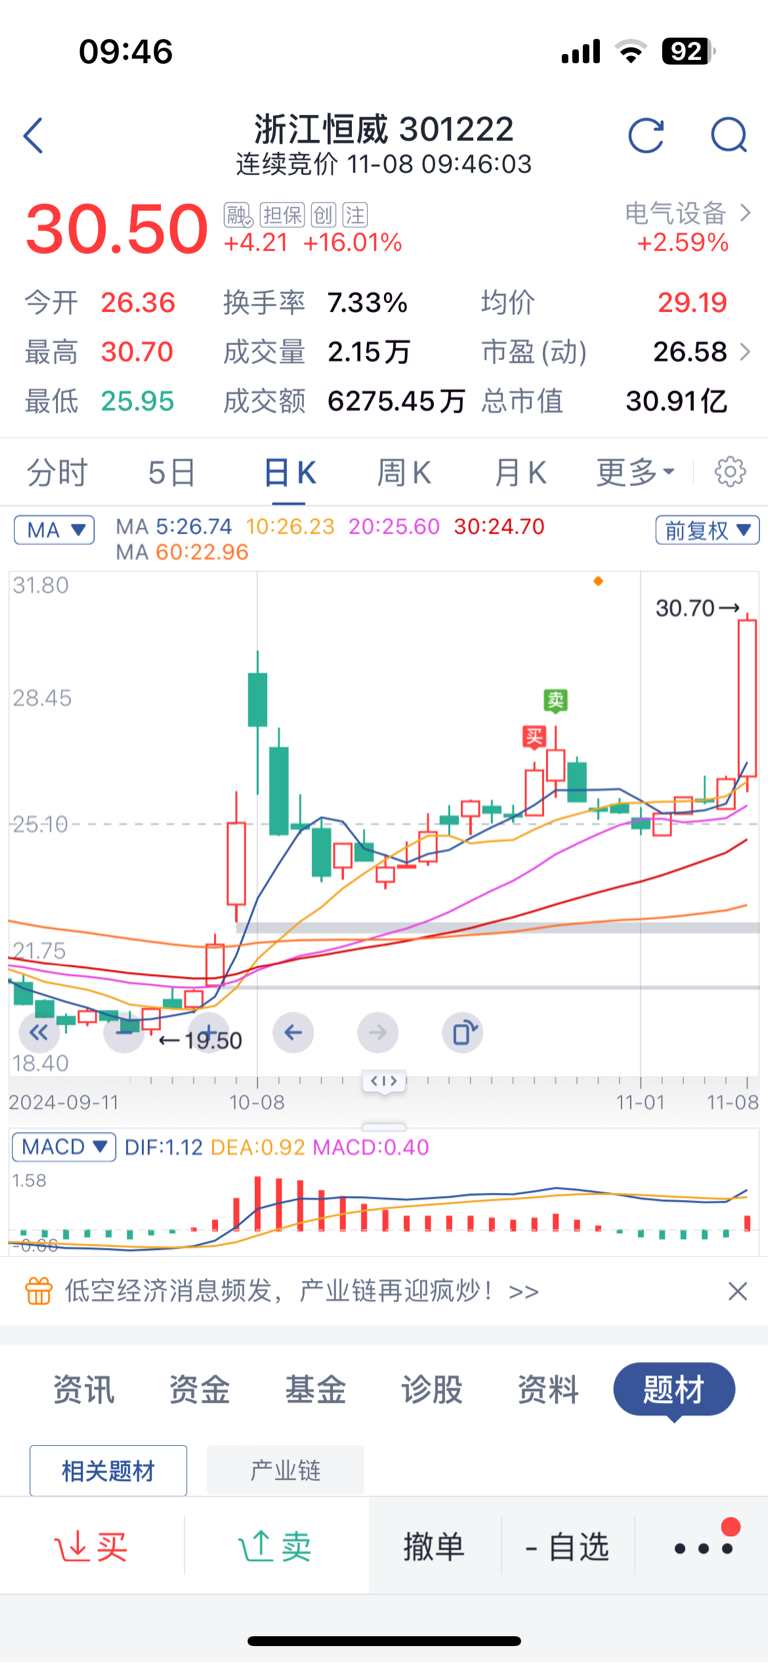The width and height of the screenshot is (768, 1663).
Task: Tap the back arrow icon
Action: pos(33,135)
